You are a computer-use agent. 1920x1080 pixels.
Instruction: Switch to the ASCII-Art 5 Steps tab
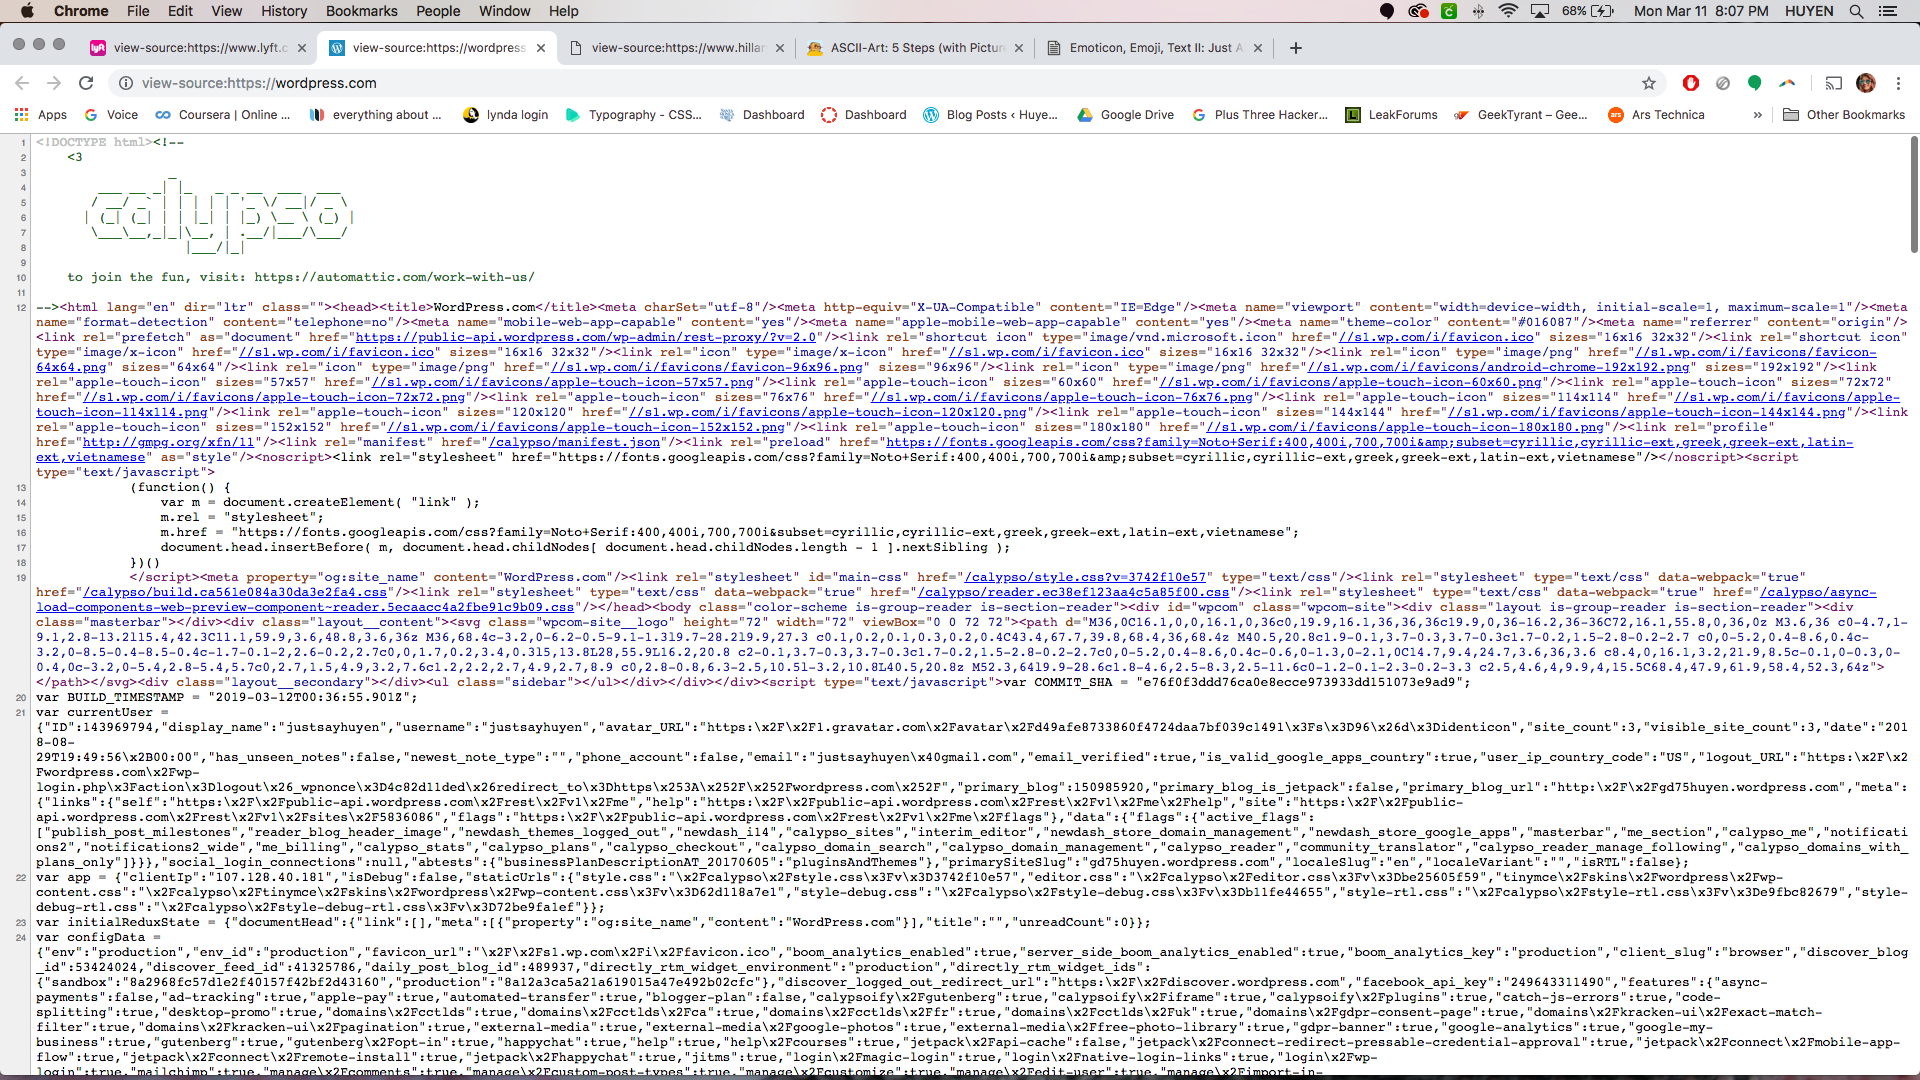[915, 48]
